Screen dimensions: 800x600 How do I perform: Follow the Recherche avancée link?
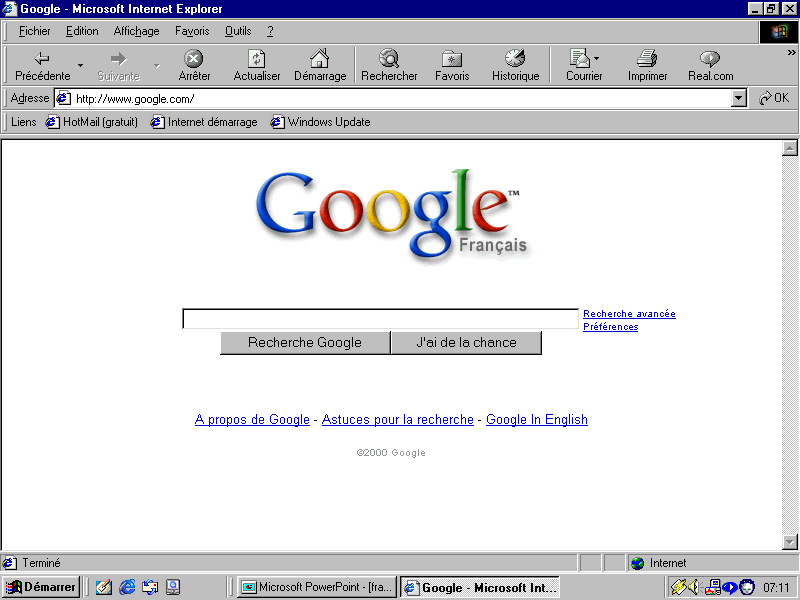click(629, 314)
